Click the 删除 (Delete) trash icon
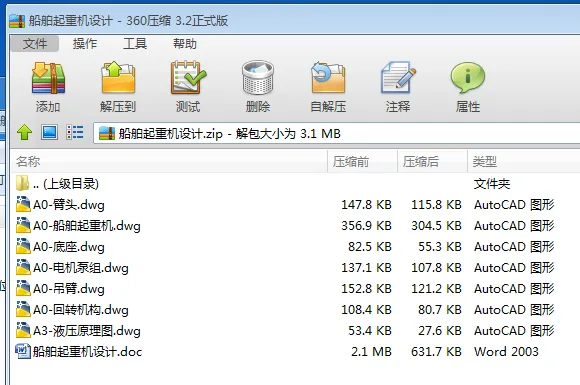This screenshot has height=385, width=580. (258, 78)
